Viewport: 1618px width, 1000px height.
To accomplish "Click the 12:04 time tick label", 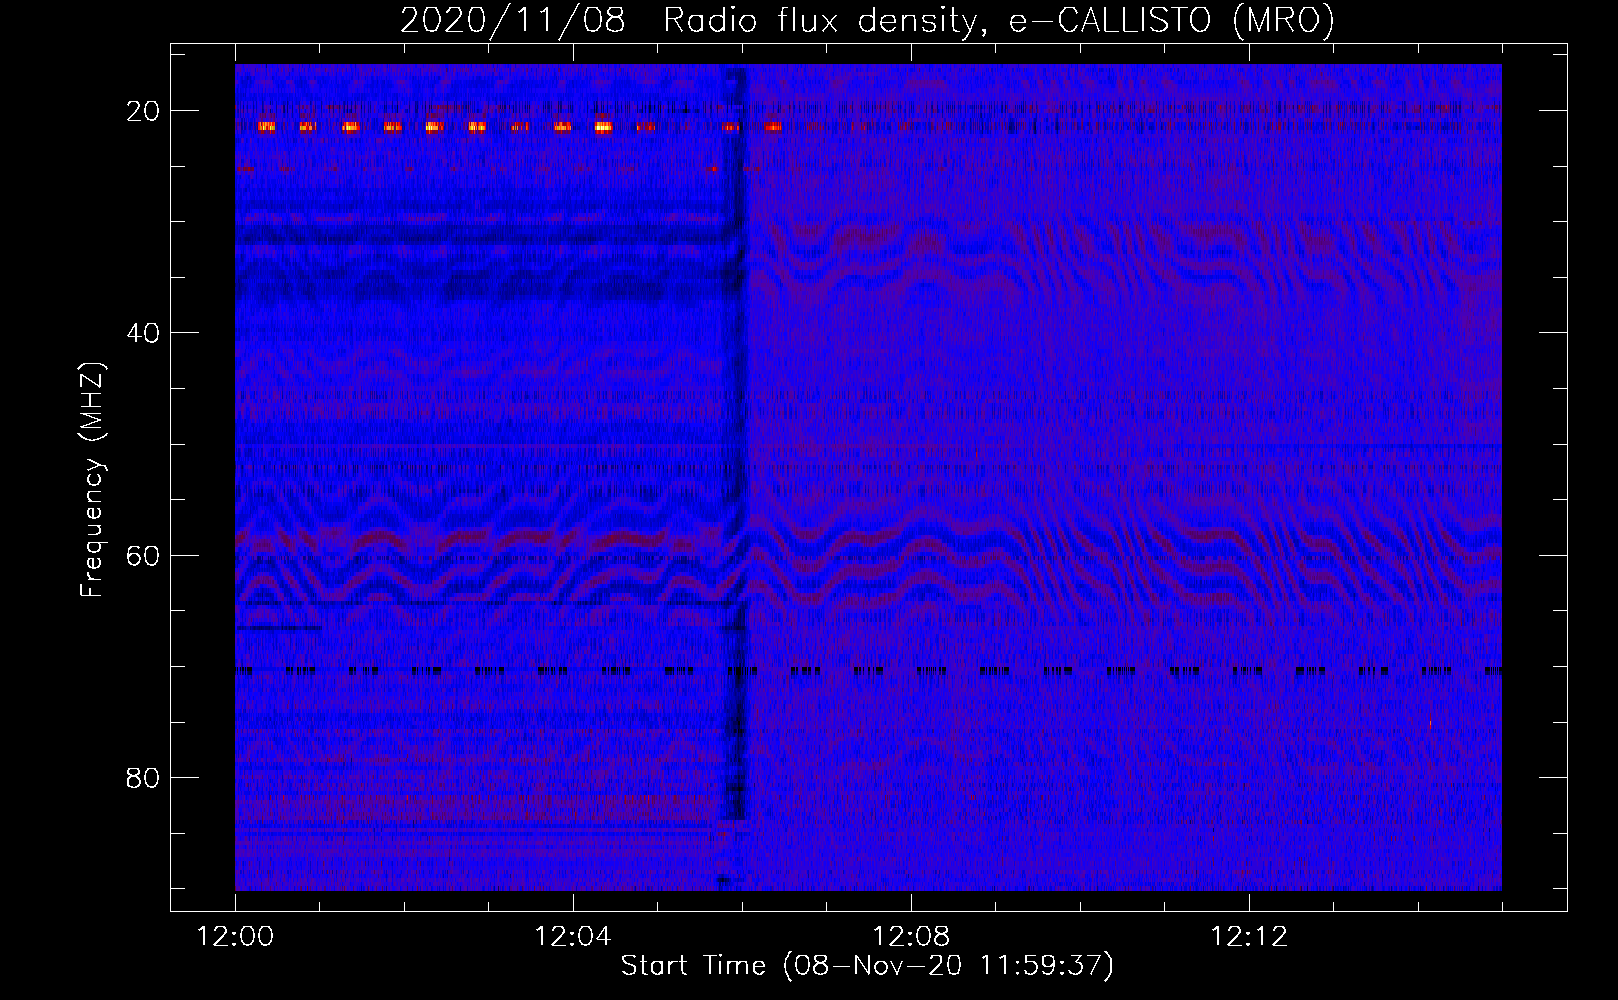I will [573, 937].
